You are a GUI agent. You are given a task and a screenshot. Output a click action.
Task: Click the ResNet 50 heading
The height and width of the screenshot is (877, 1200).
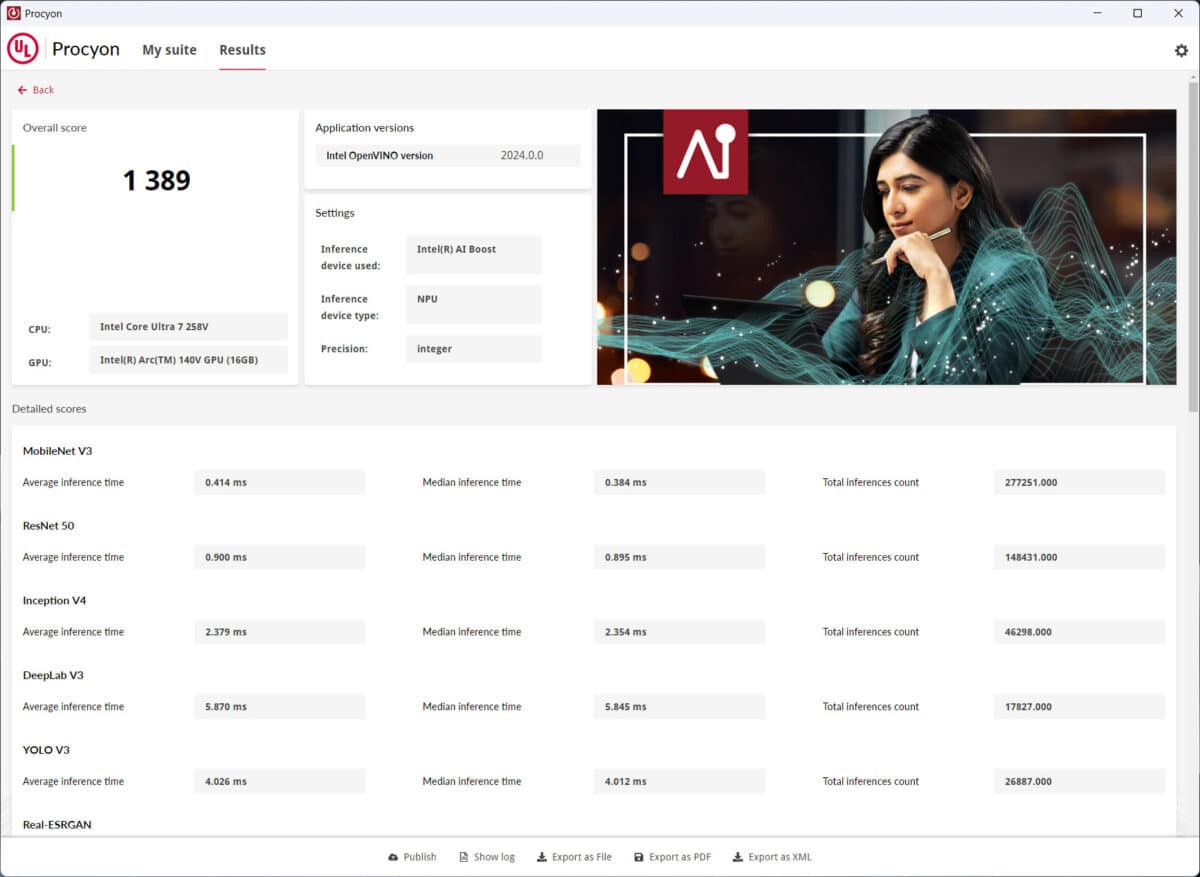coord(49,526)
